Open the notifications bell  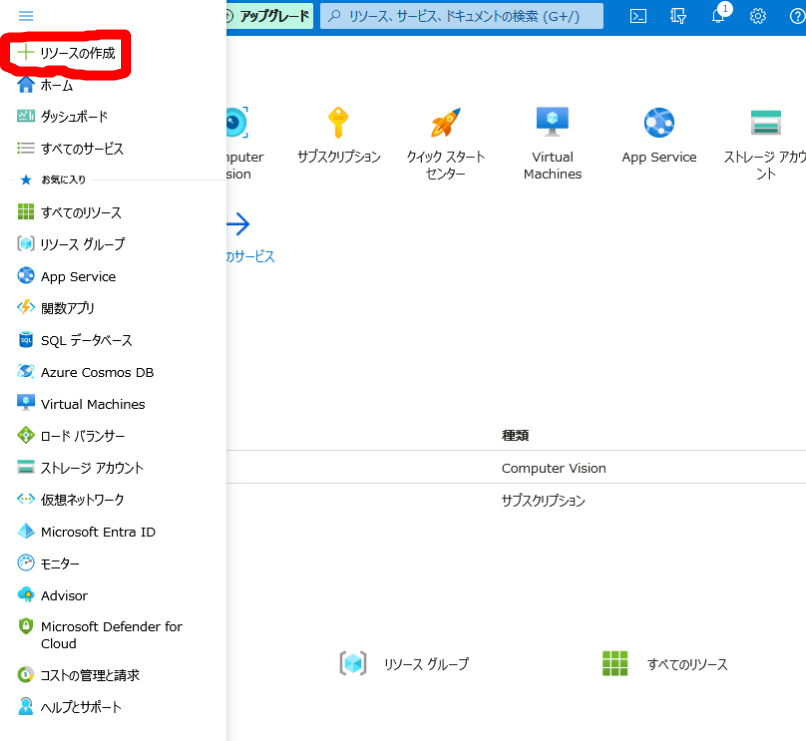click(x=719, y=16)
